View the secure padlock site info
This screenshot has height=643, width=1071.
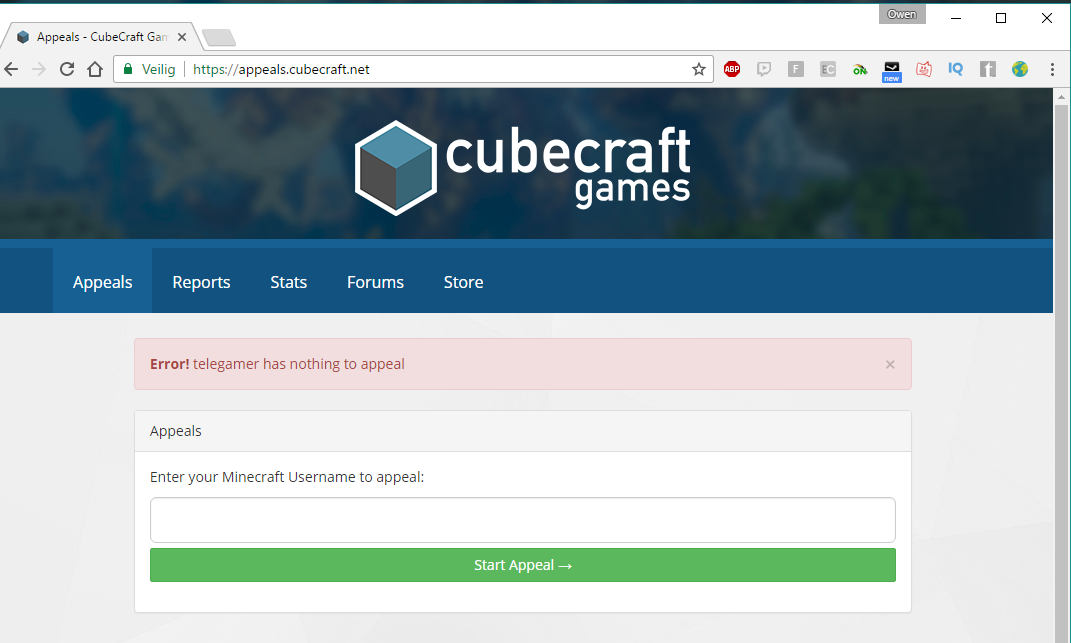pos(128,69)
